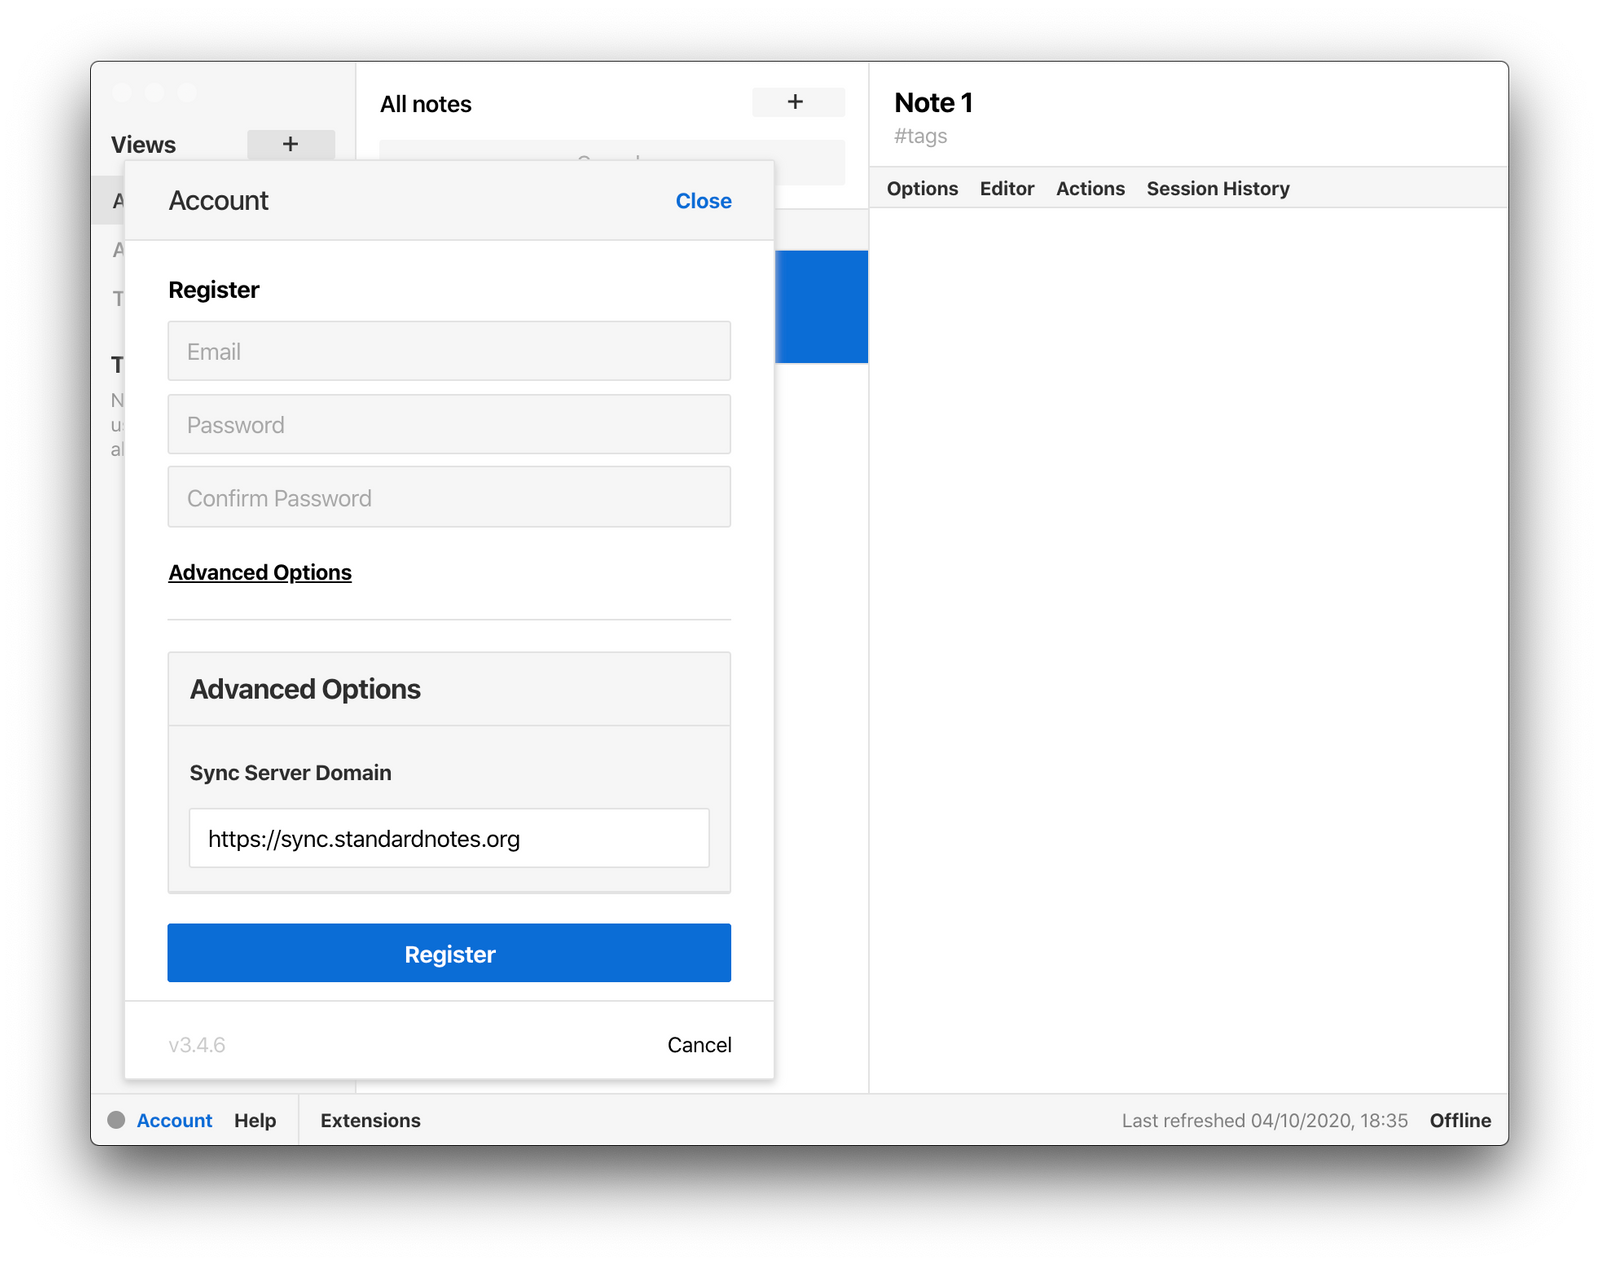Close the Account dialog
Viewport: 1600px width, 1266px height.
pyautogui.click(x=703, y=200)
